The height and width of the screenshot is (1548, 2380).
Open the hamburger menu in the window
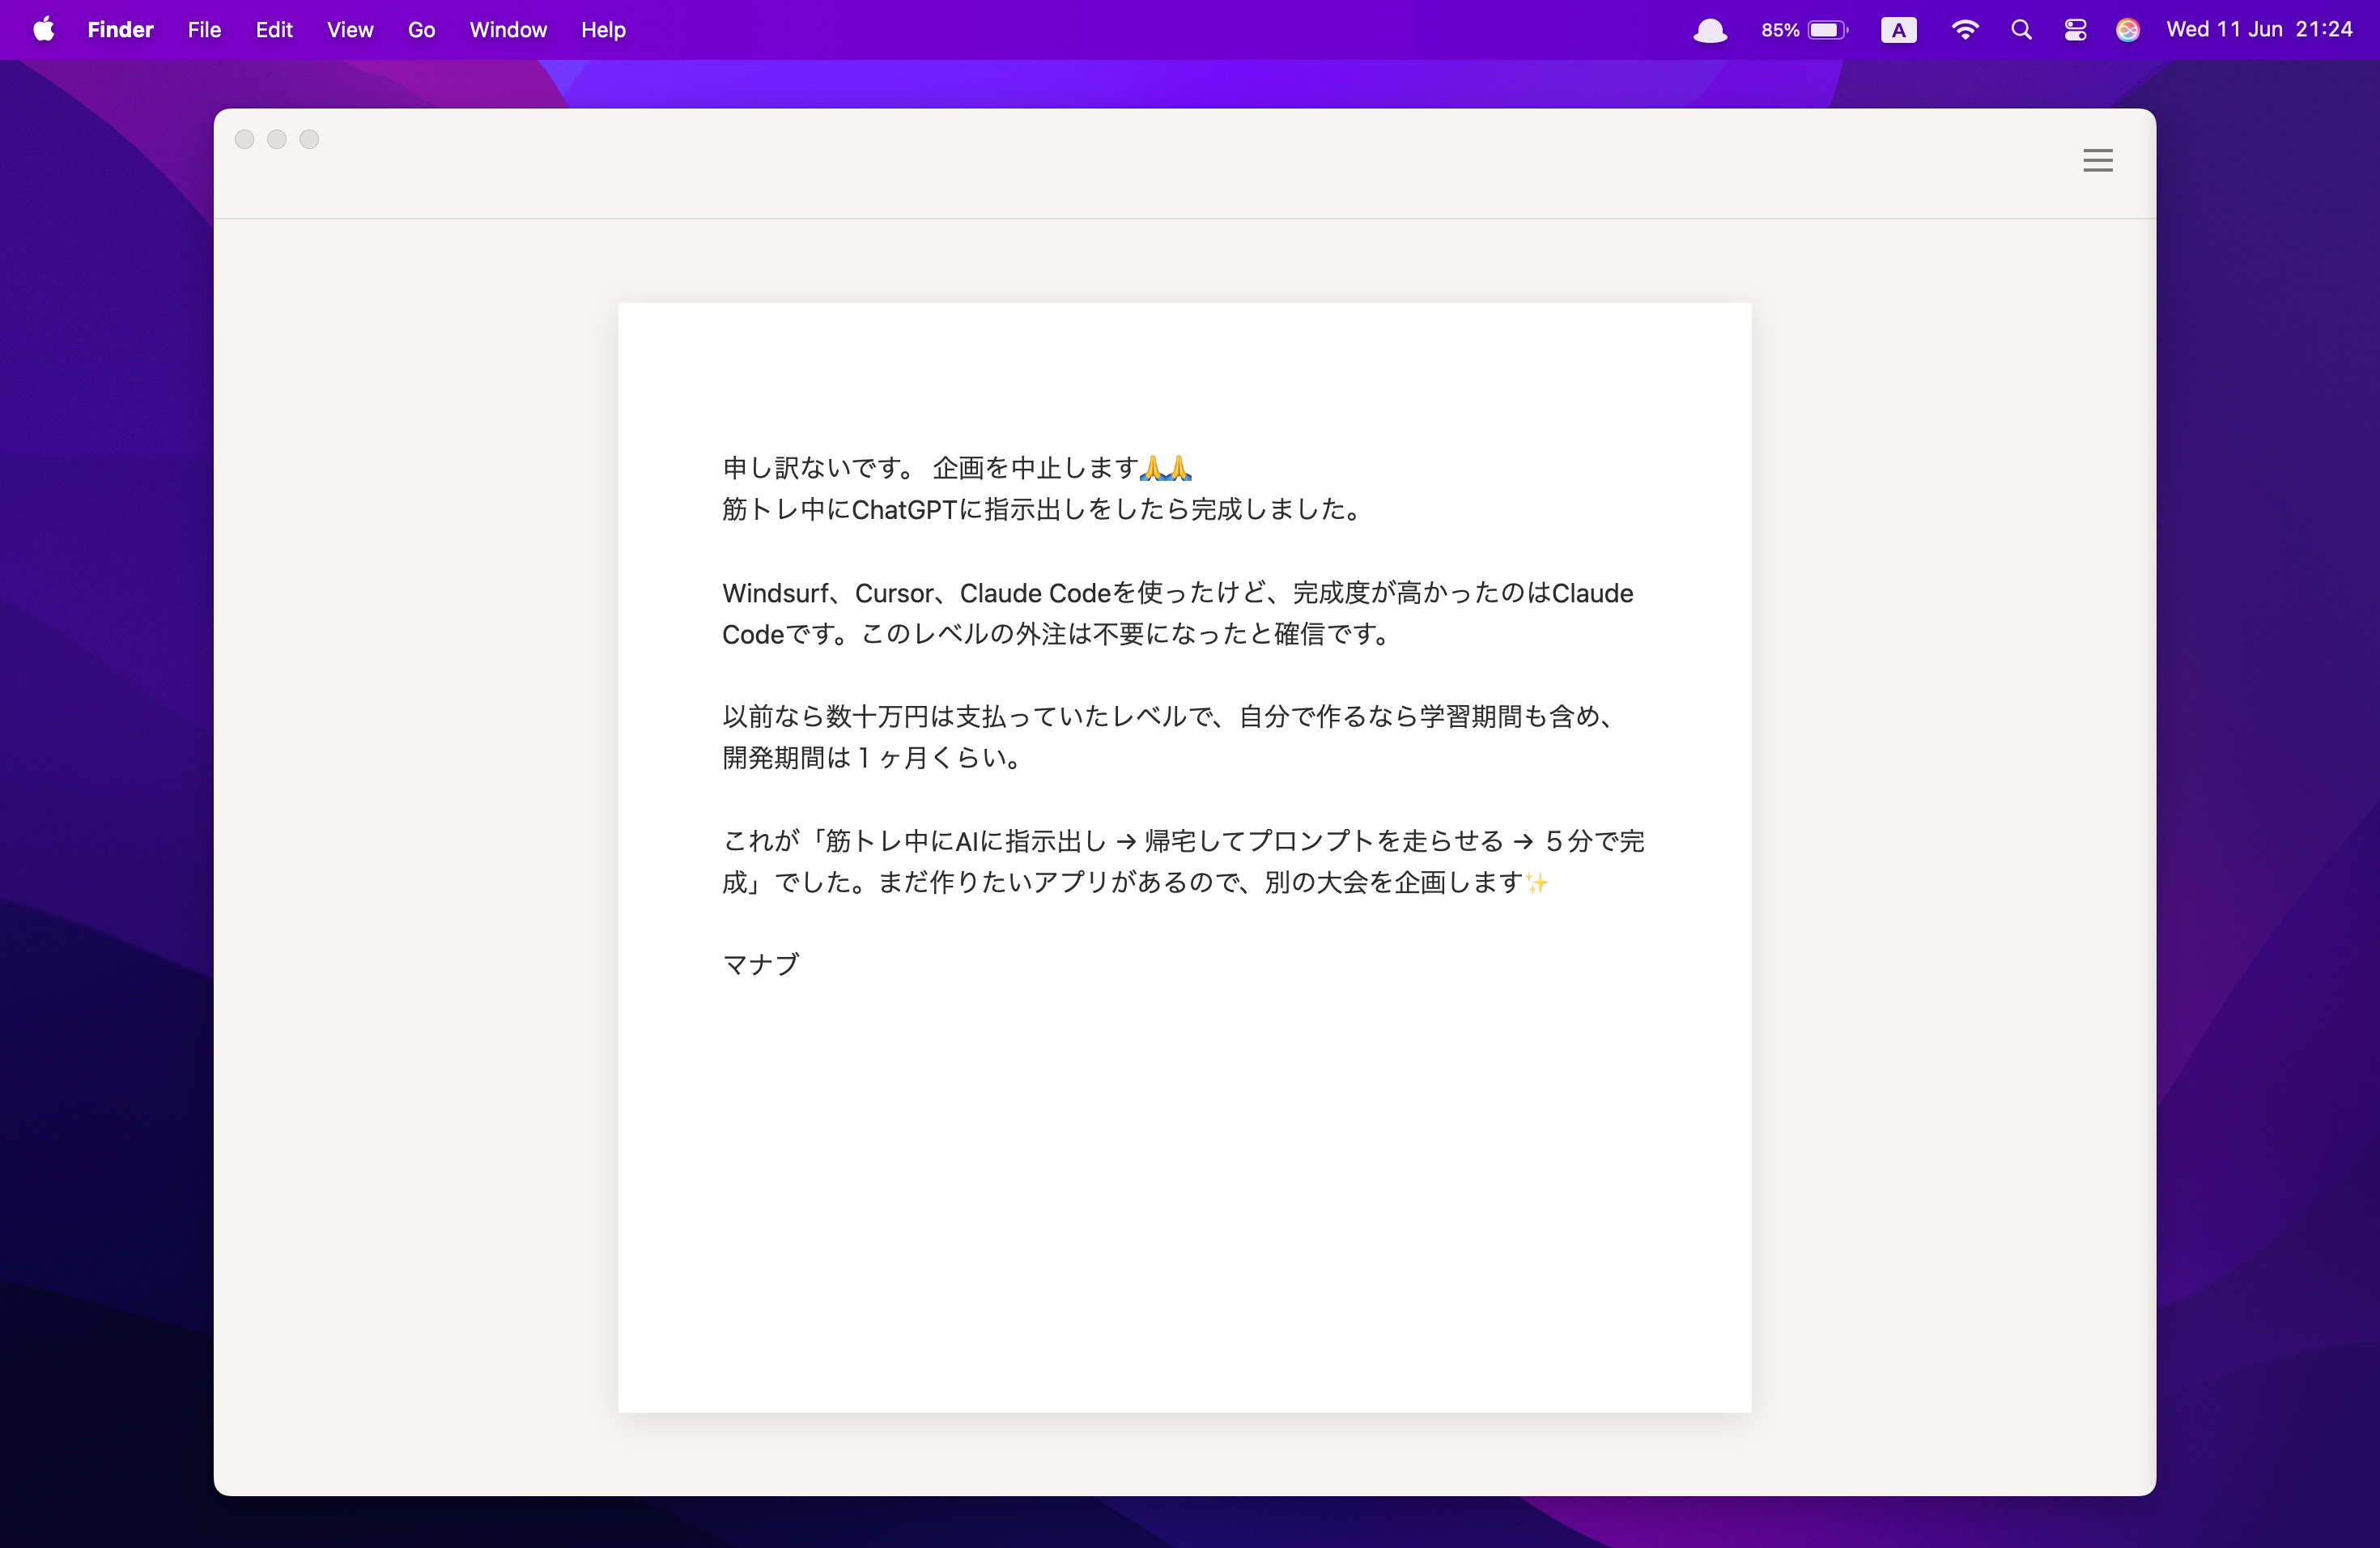point(2097,160)
